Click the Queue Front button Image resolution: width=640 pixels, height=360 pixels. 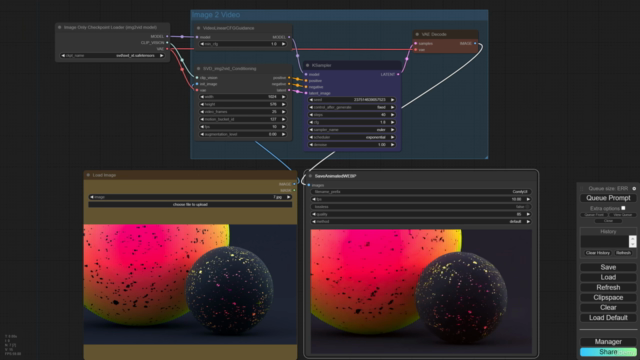pos(594,215)
